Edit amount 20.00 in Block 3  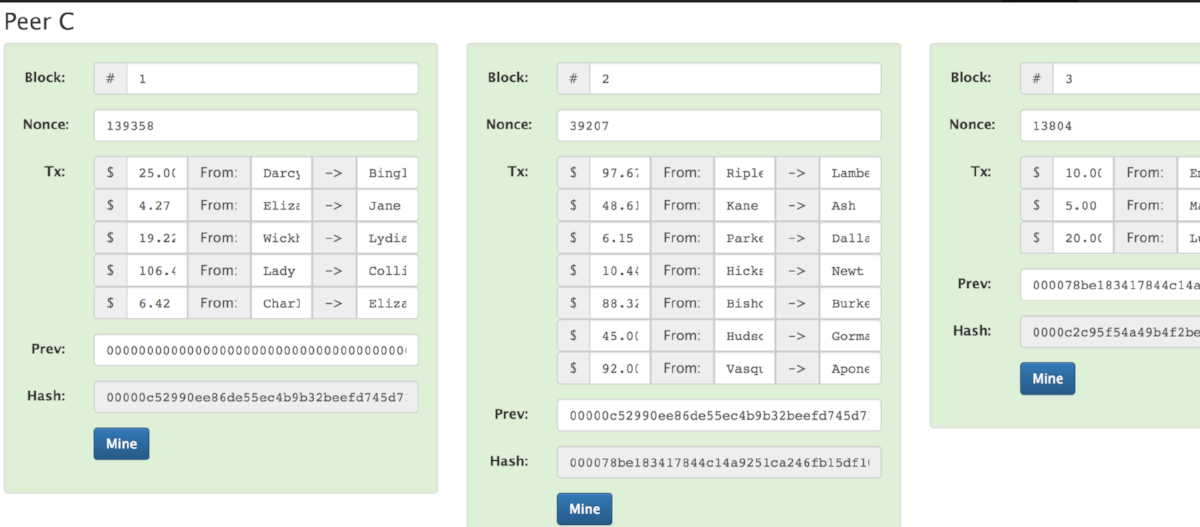1083,238
